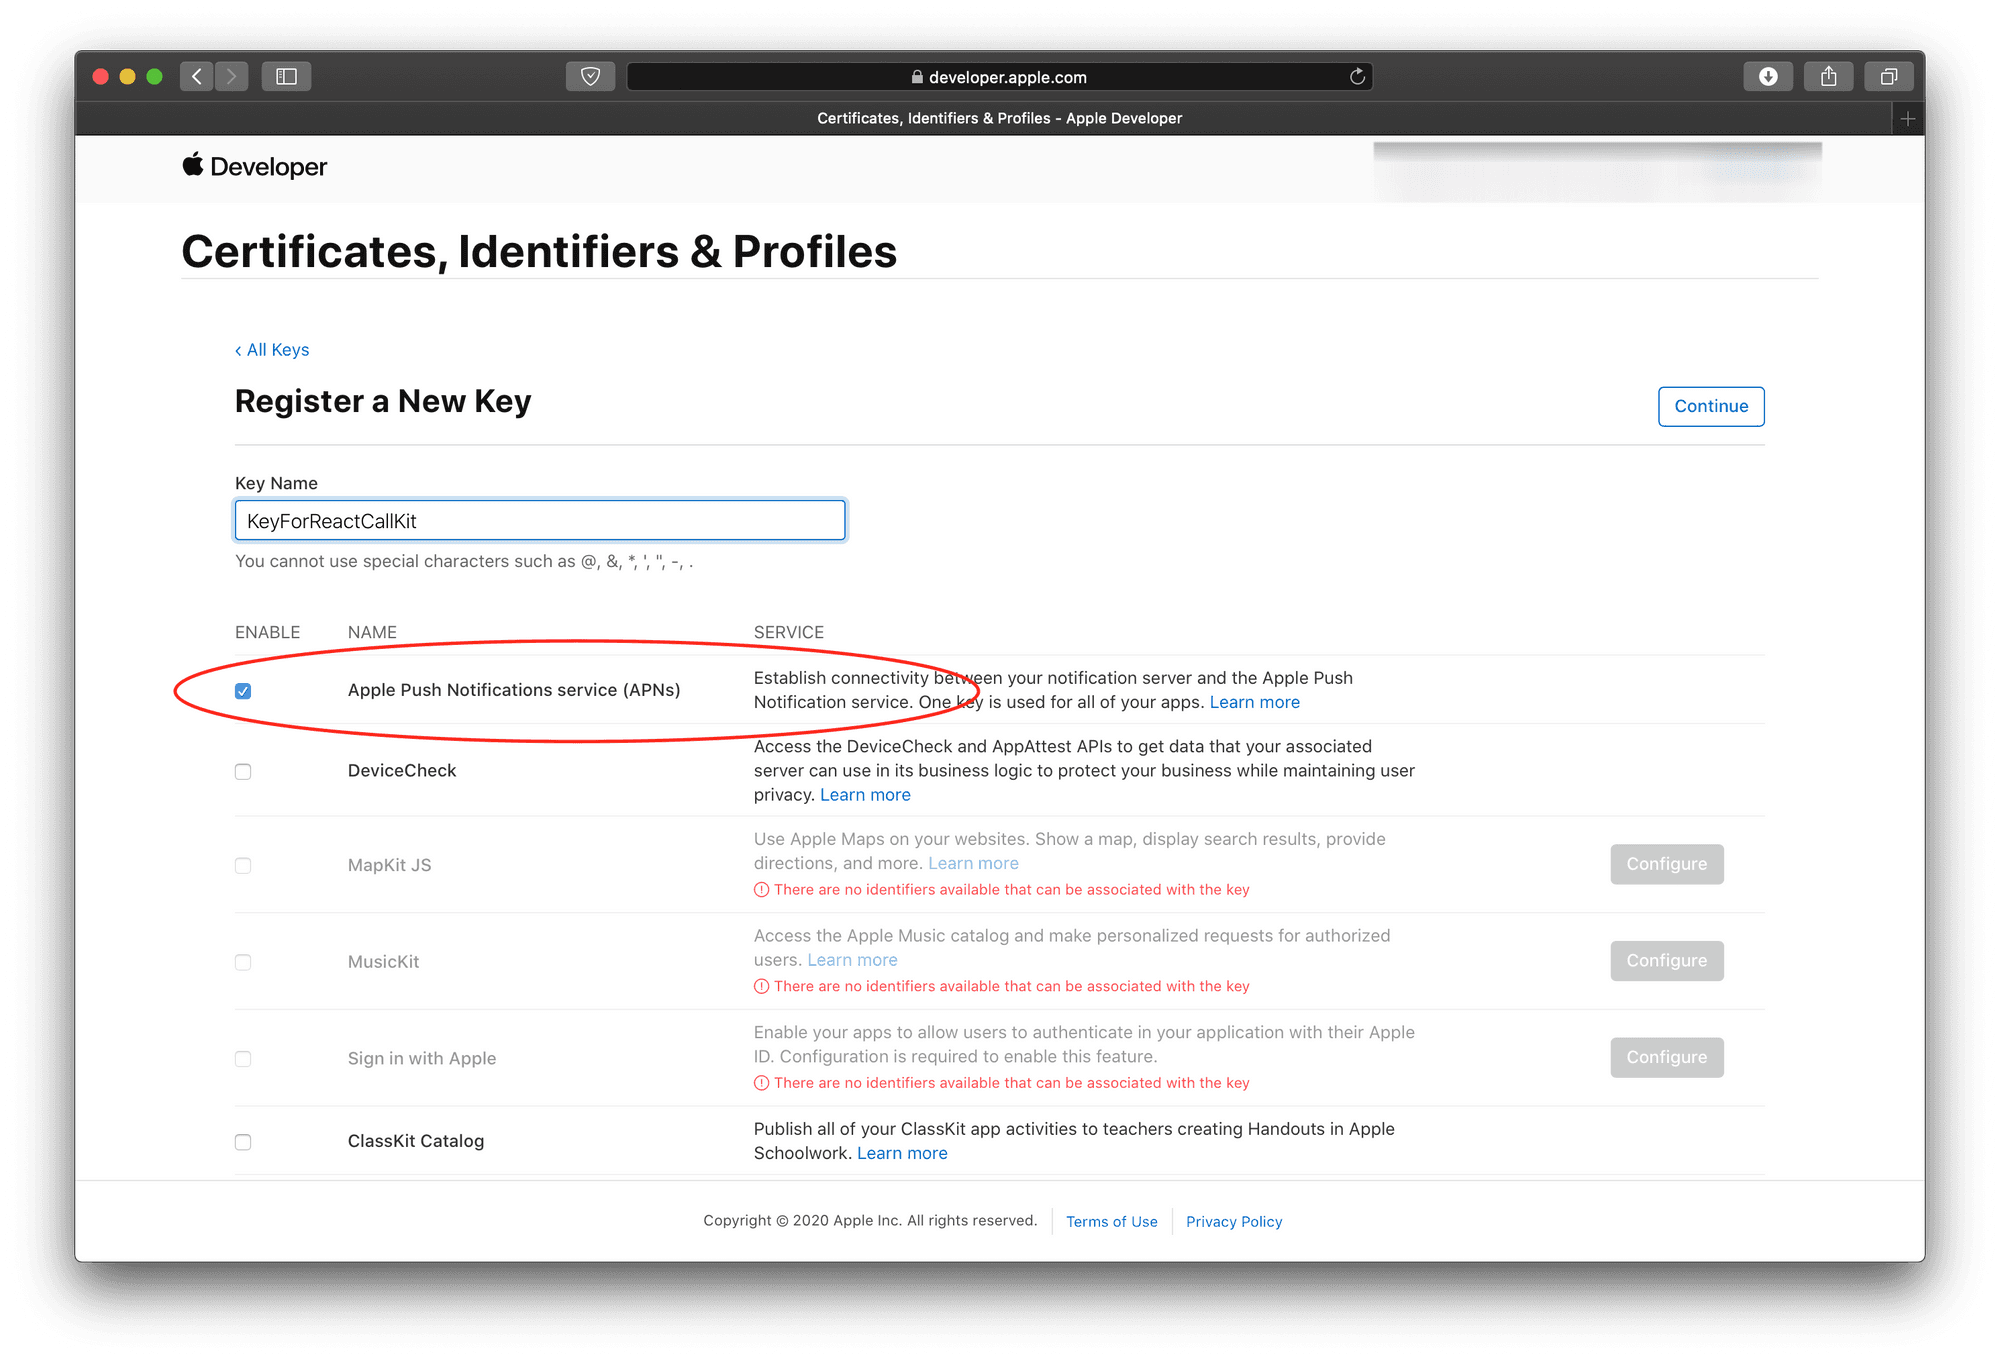Open the privacy shield report icon

point(590,77)
